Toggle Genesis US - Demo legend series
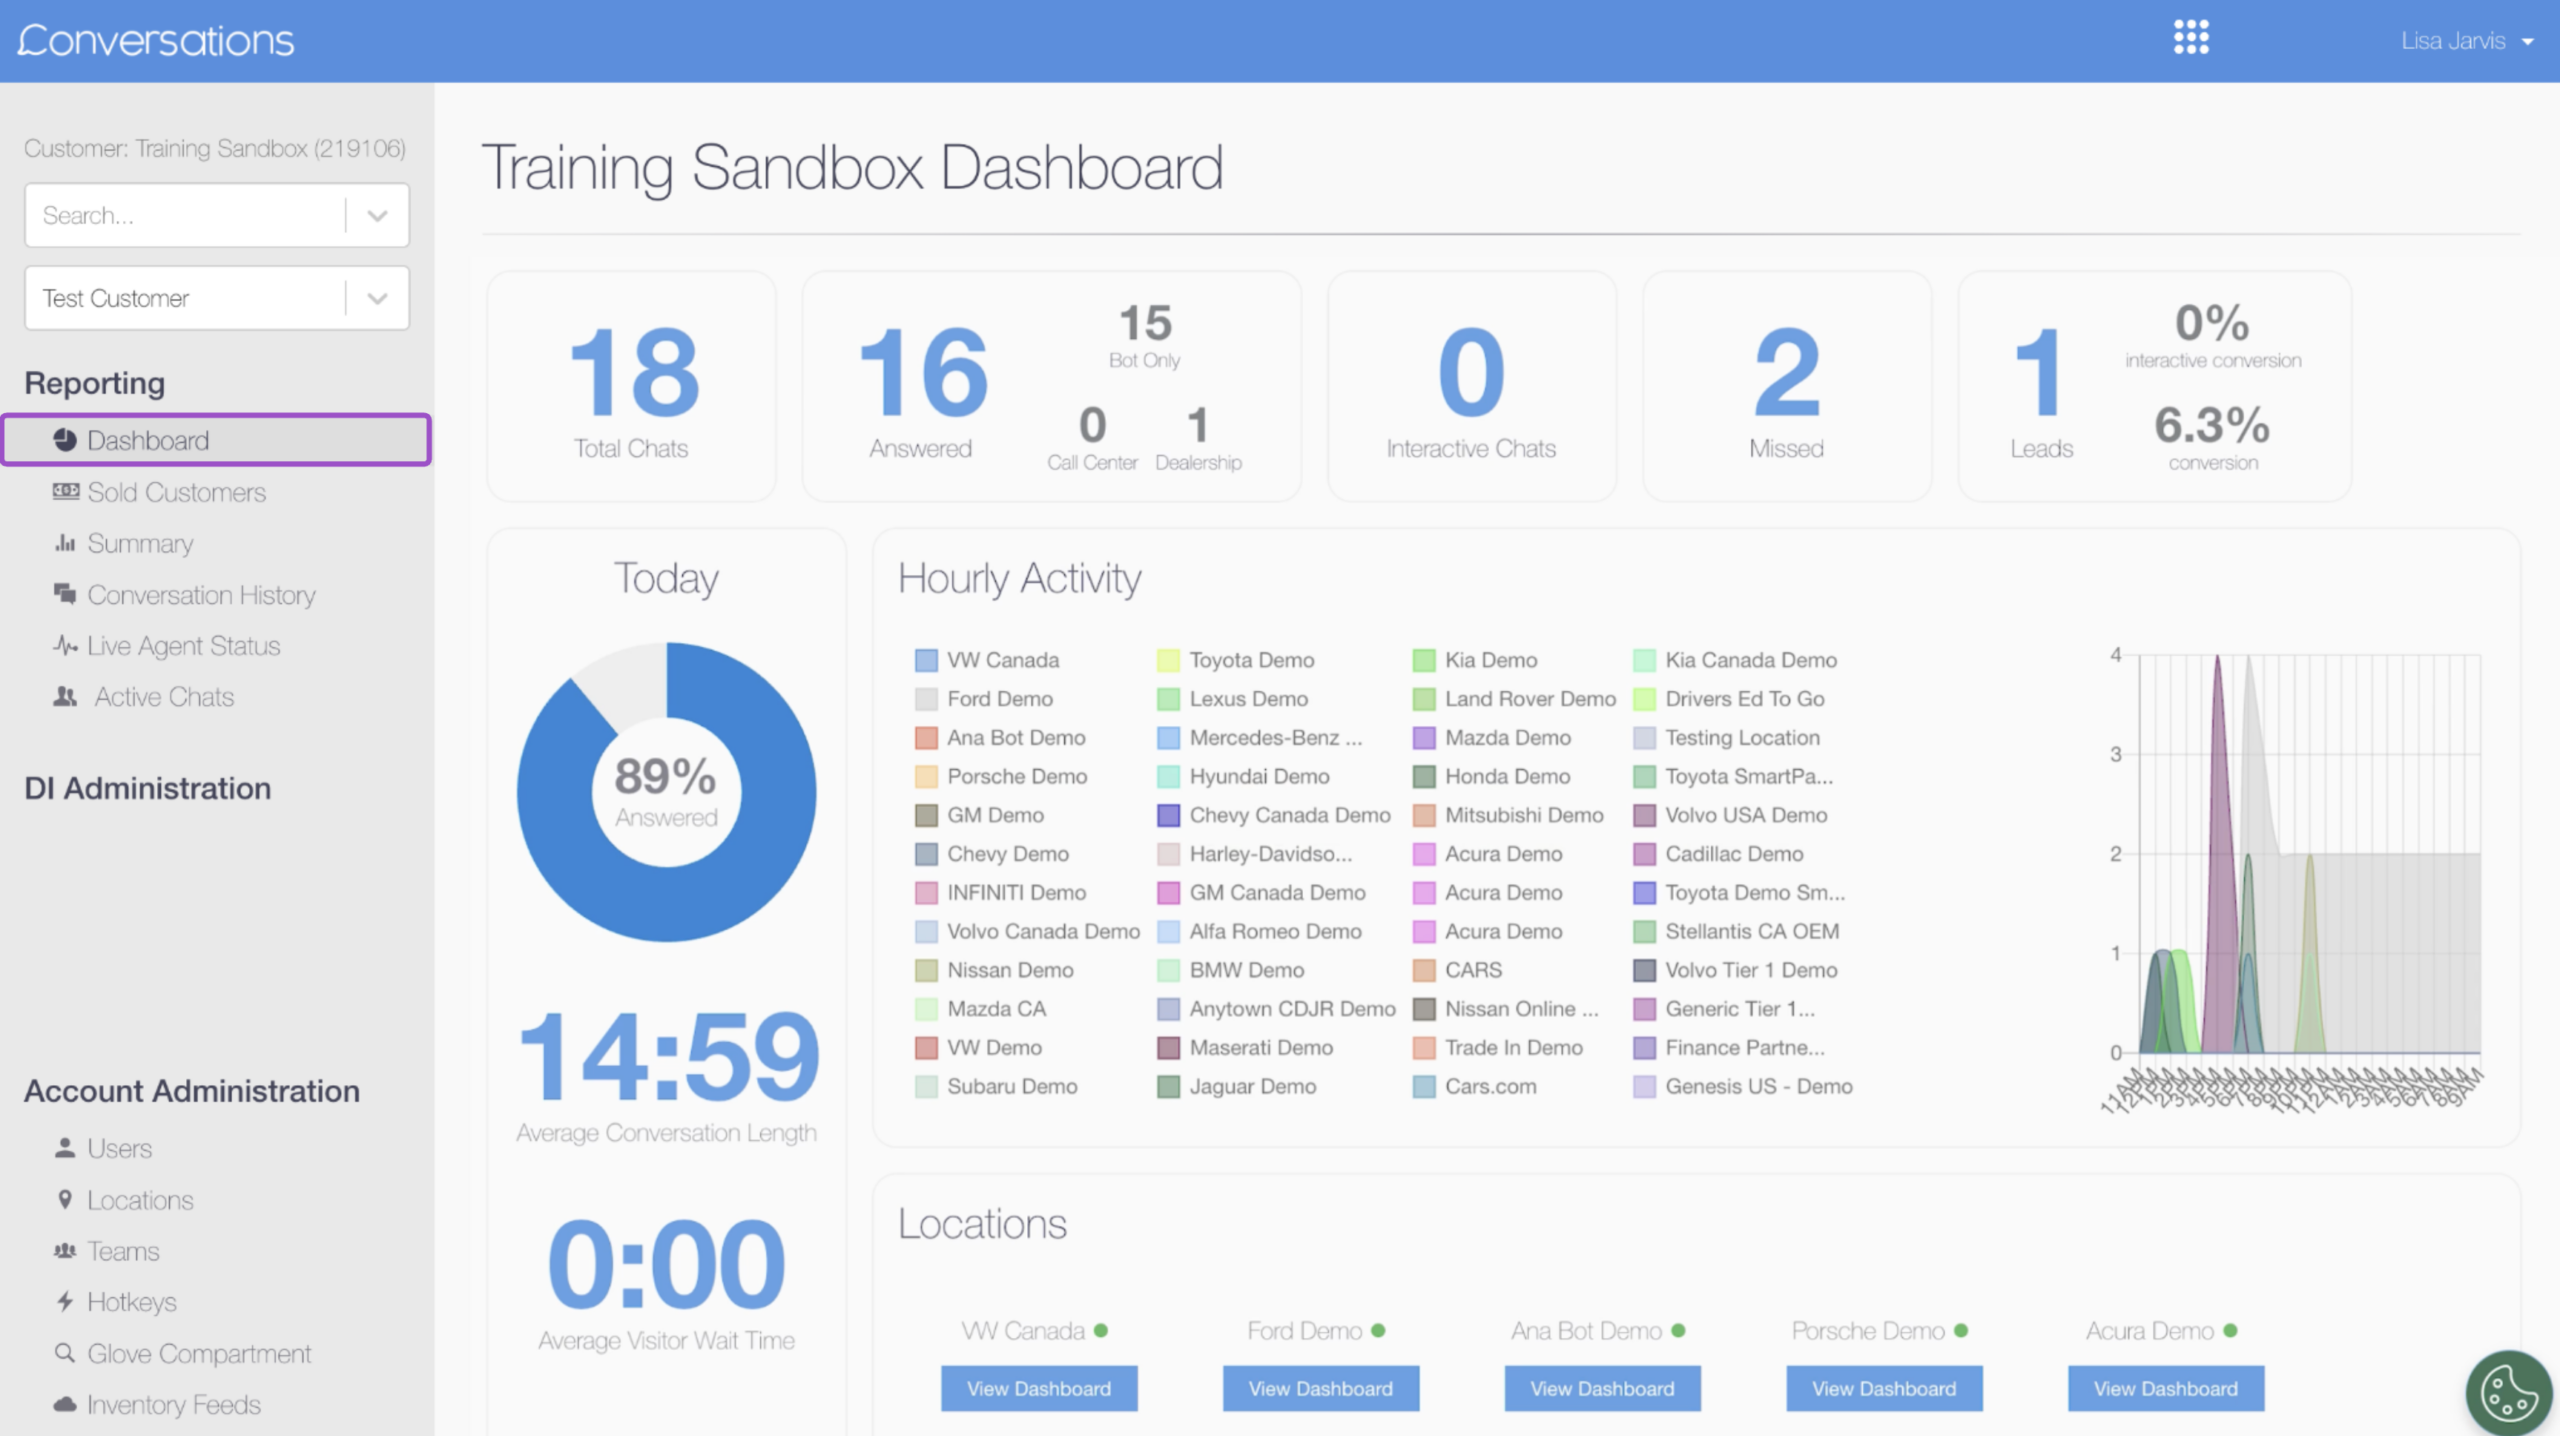This screenshot has width=2560, height=1436. tap(1743, 1086)
